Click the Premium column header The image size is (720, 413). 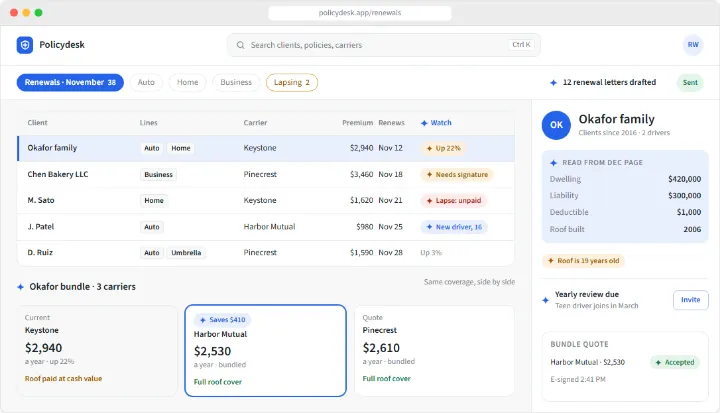coord(357,123)
